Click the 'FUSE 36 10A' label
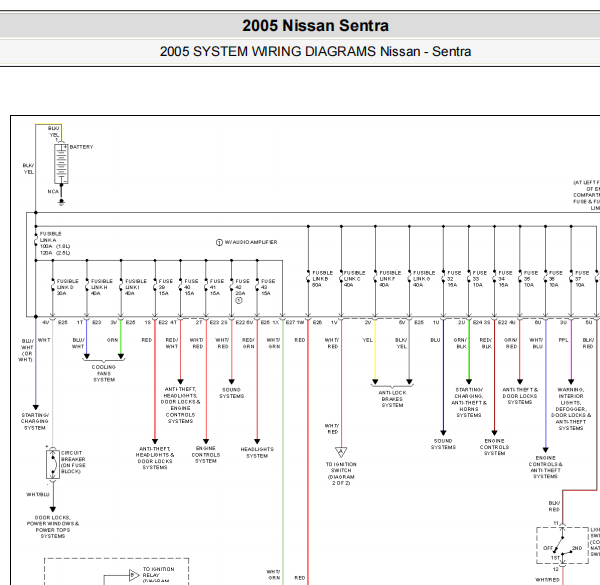Screen dimensions: 600x585 pos(556,279)
